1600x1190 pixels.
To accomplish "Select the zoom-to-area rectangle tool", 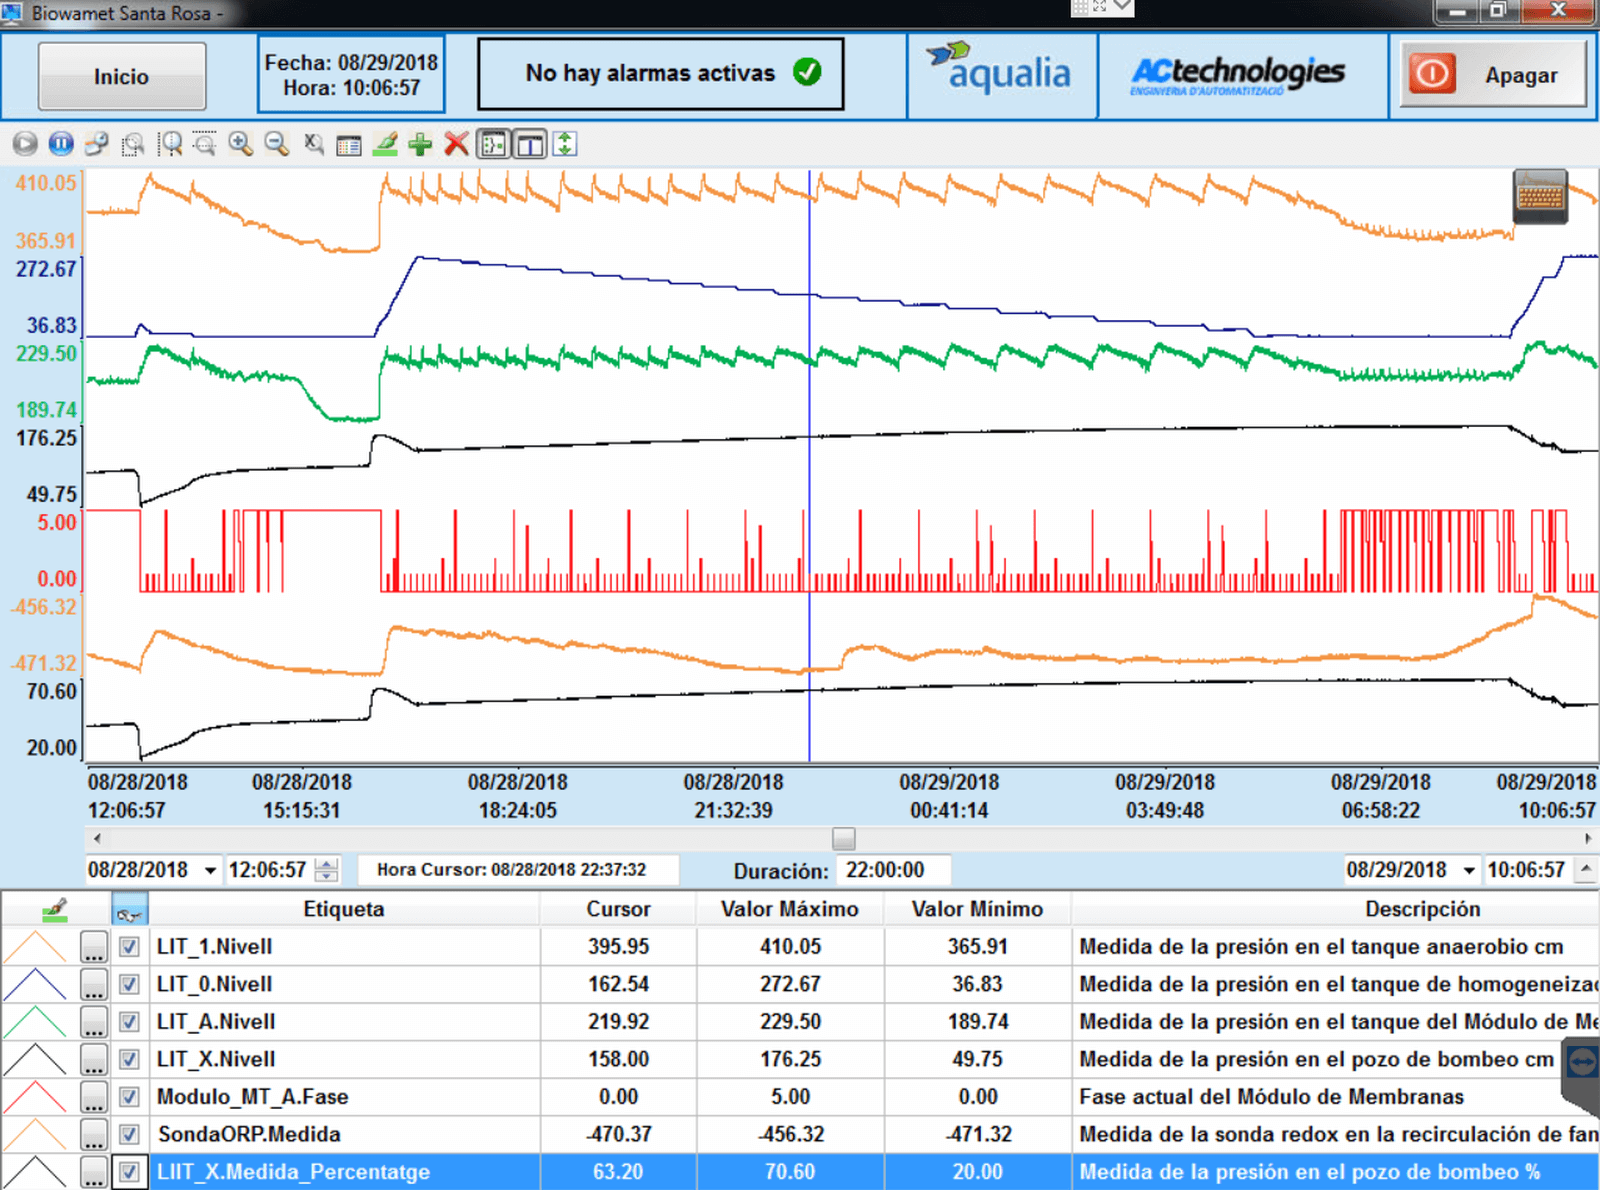I will 133,144.
